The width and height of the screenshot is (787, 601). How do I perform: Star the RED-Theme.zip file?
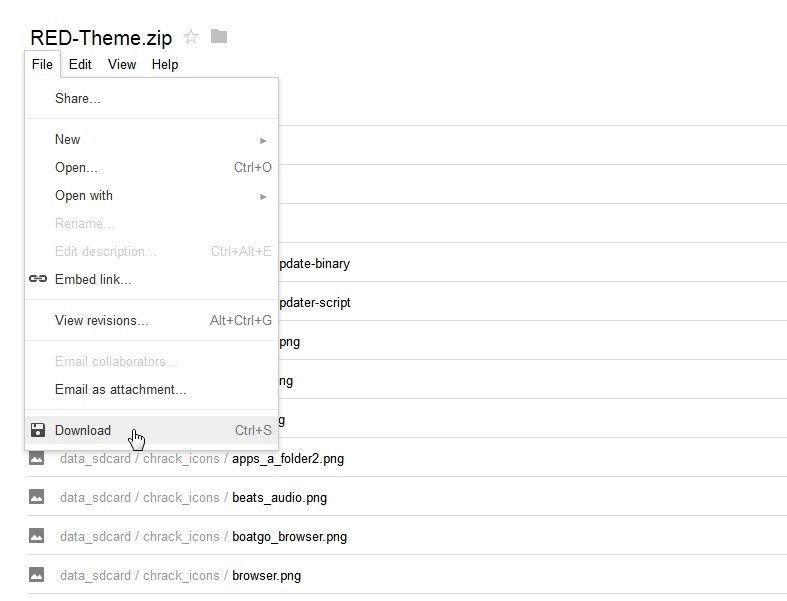tap(191, 37)
